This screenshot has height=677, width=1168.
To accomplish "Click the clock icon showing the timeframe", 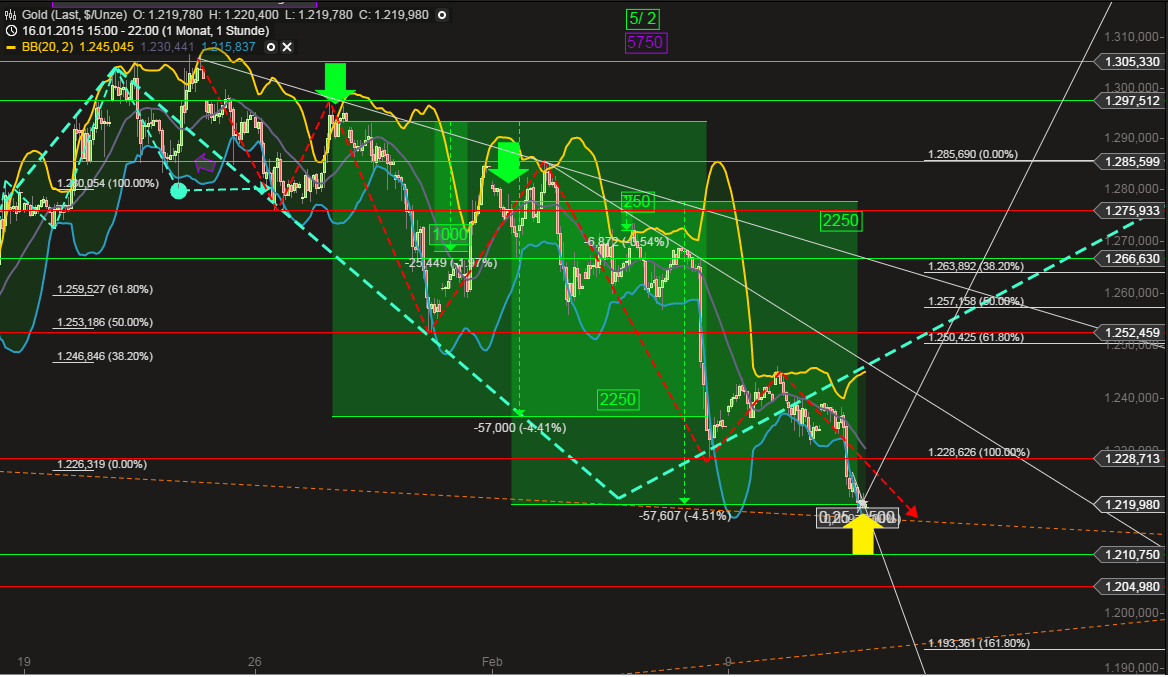I will (x=10, y=30).
